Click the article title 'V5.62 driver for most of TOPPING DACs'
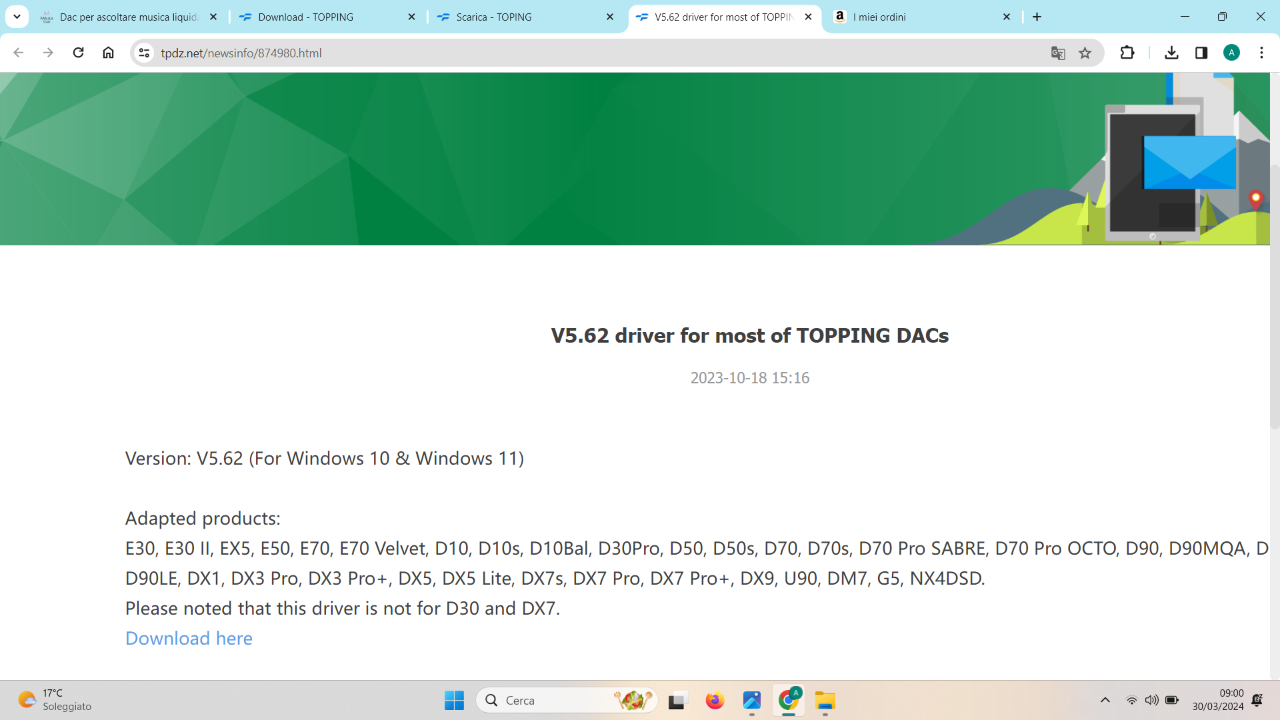Viewport: 1280px width, 720px height. (x=750, y=335)
